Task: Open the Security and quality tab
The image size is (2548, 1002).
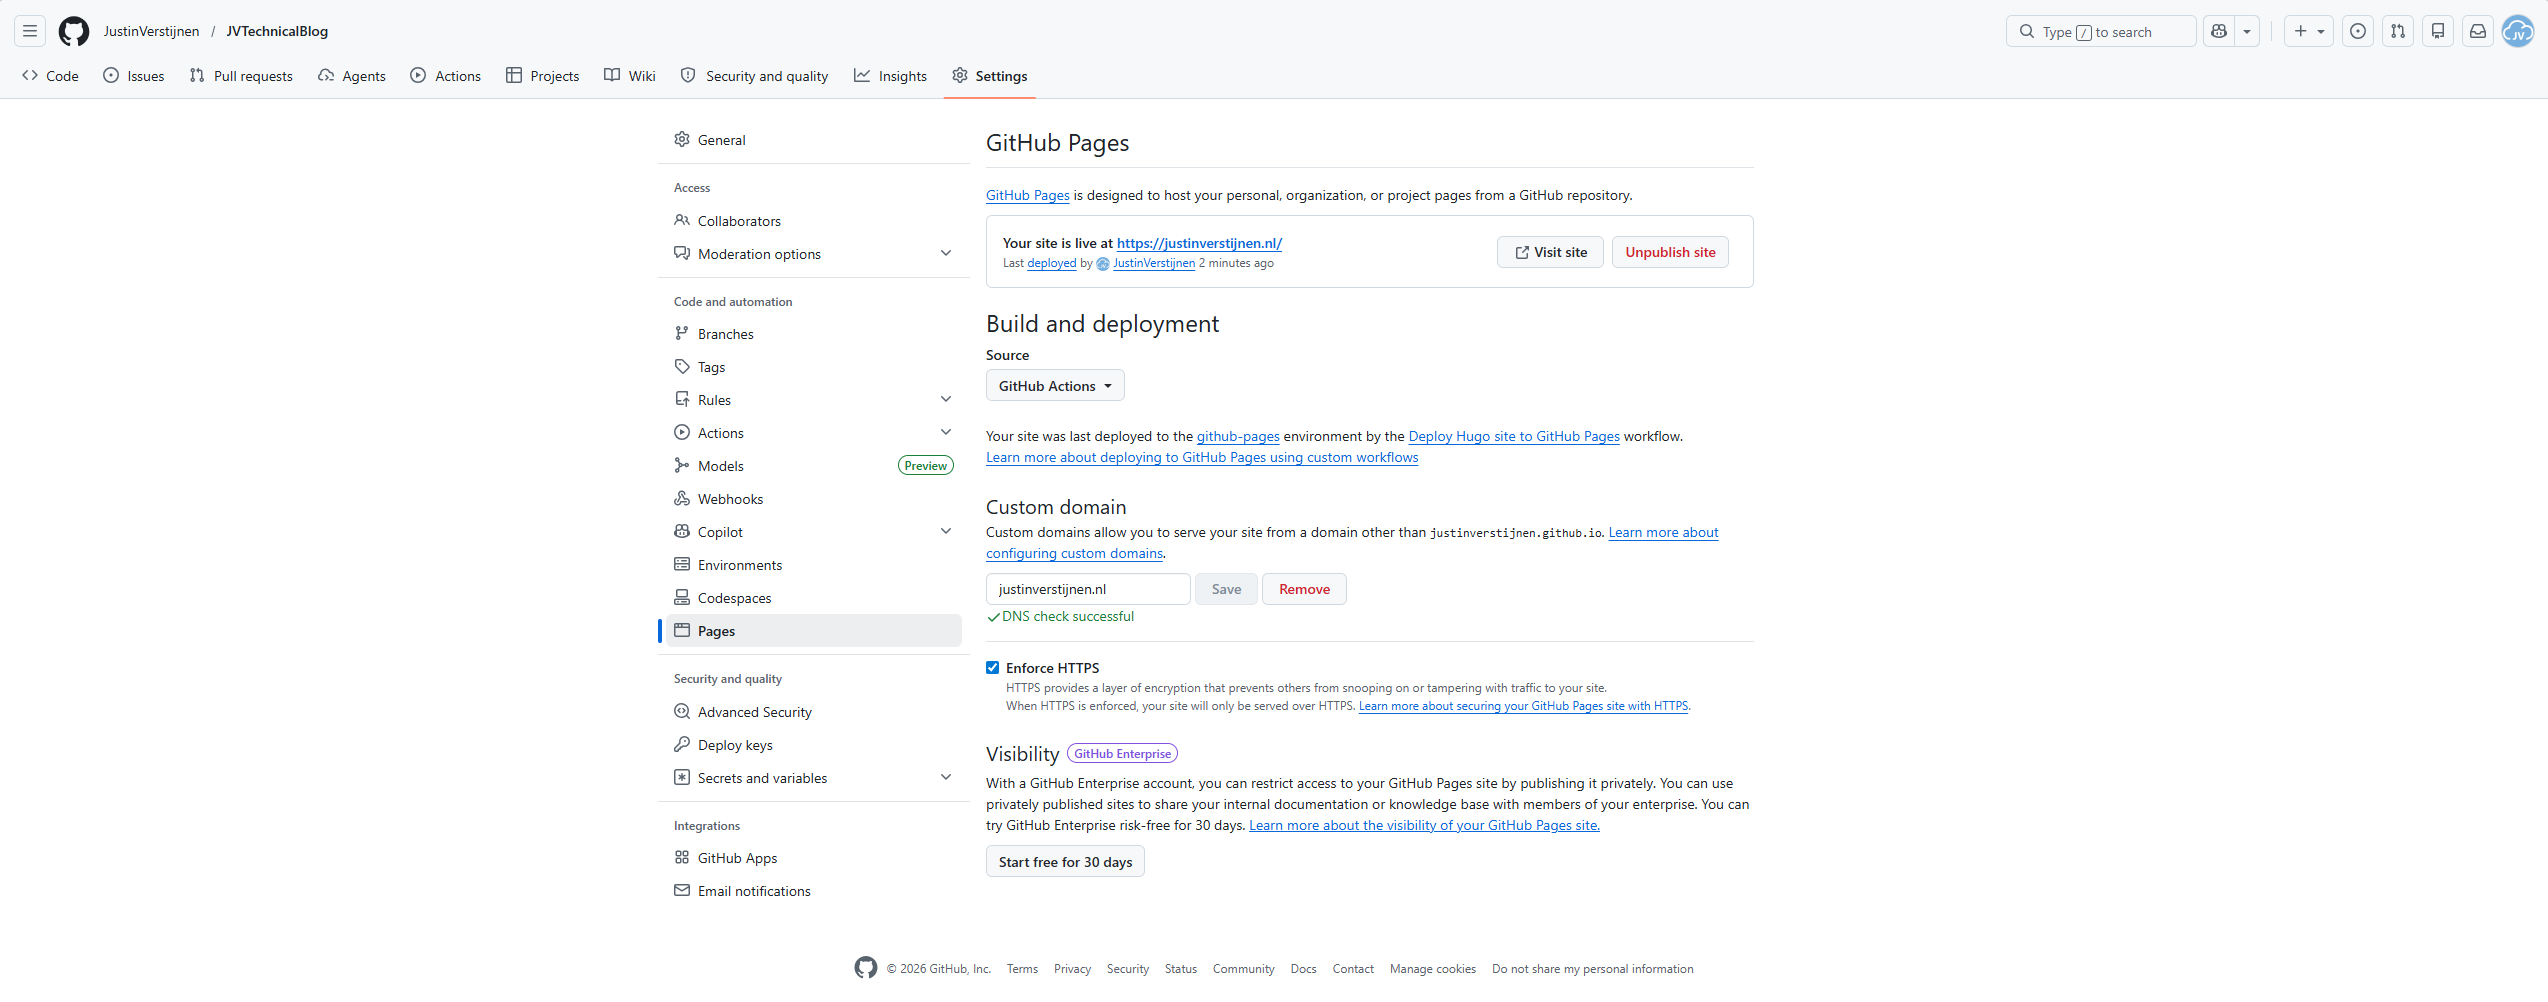Action: [755, 76]
